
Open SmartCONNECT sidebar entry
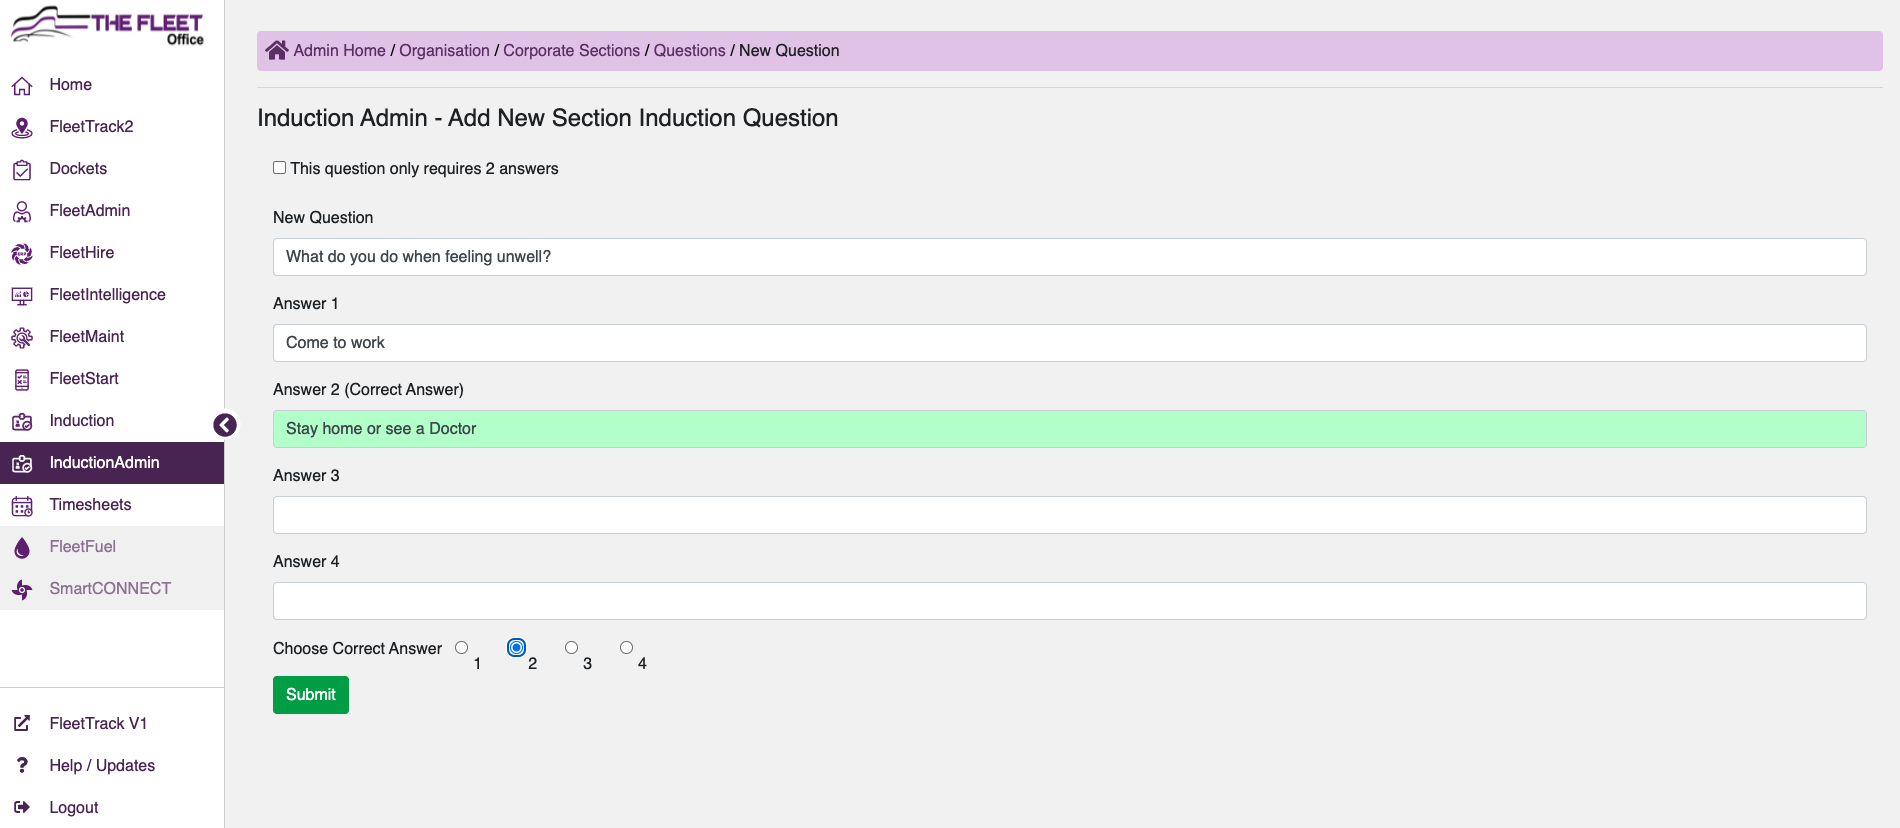pyautogui.click(x=112, y=589)
